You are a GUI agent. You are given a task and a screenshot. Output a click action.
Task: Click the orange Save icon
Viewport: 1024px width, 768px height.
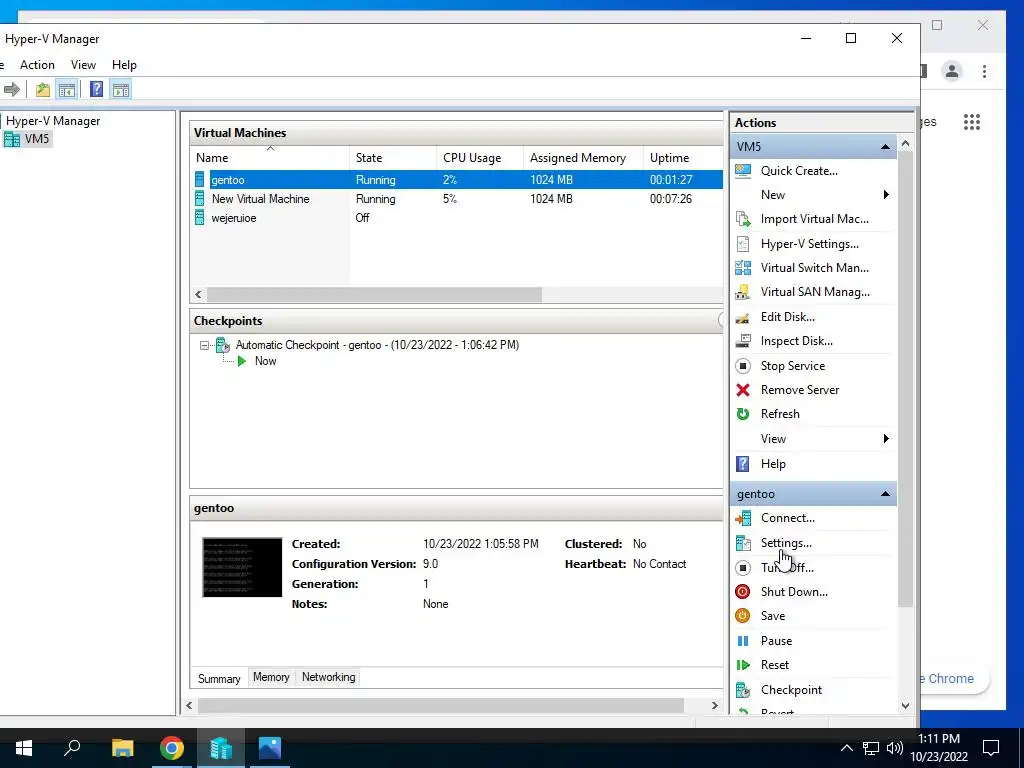tap(743, 616)
